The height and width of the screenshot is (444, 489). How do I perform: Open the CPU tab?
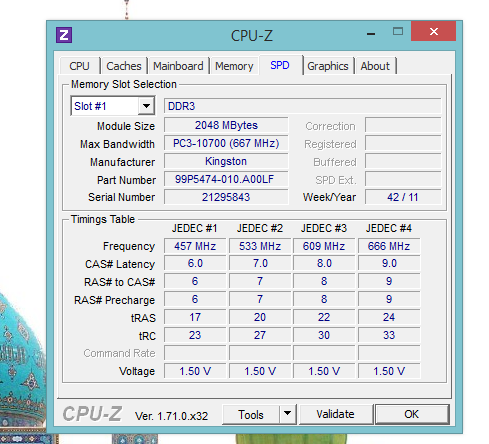pos(79,66)
